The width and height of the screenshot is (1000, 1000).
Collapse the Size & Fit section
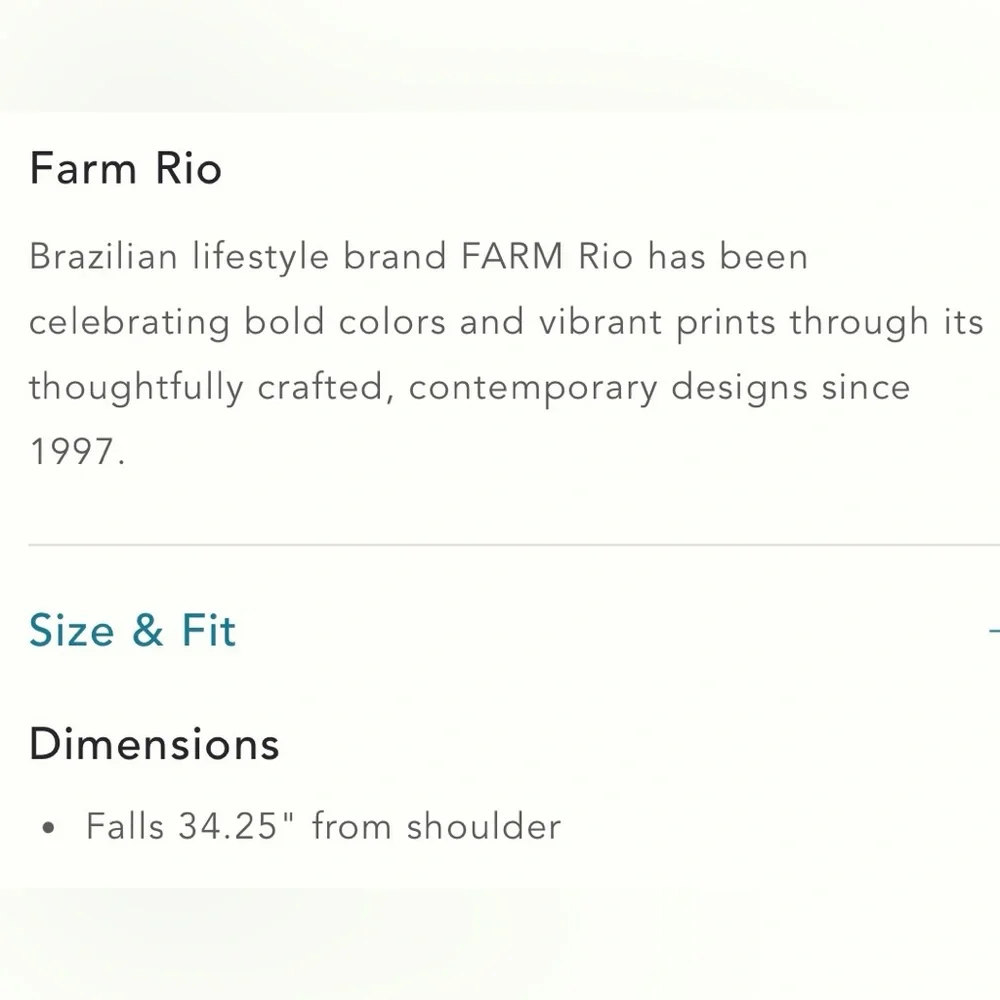pyautogui.click(x=132, y=631)
